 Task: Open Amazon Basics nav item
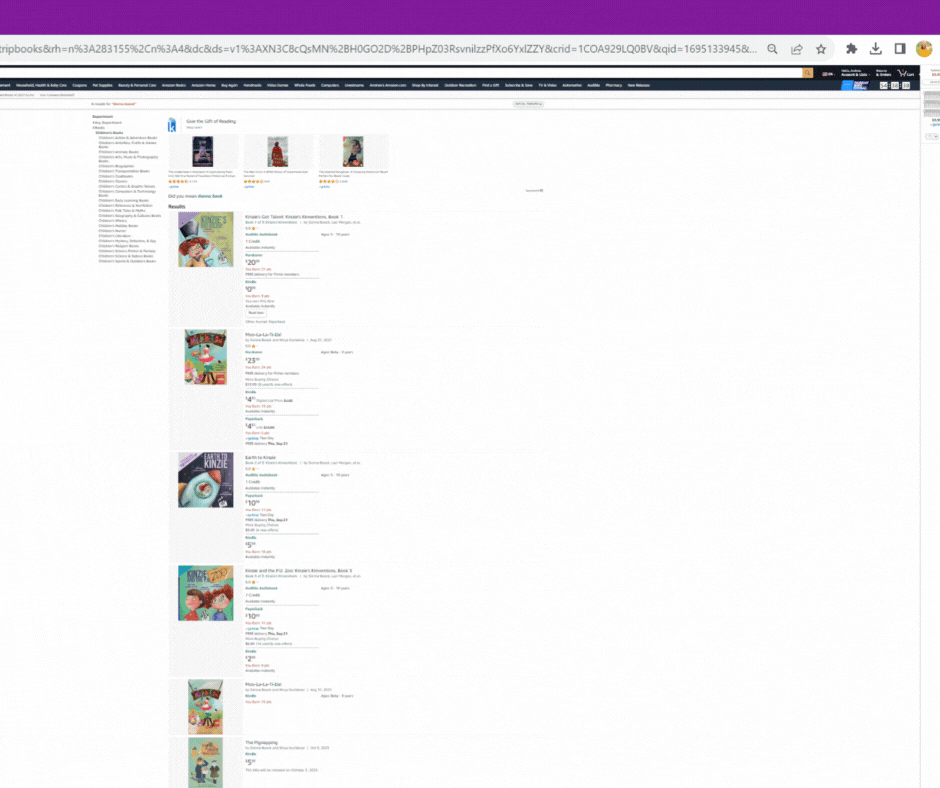tap(174, 85)
